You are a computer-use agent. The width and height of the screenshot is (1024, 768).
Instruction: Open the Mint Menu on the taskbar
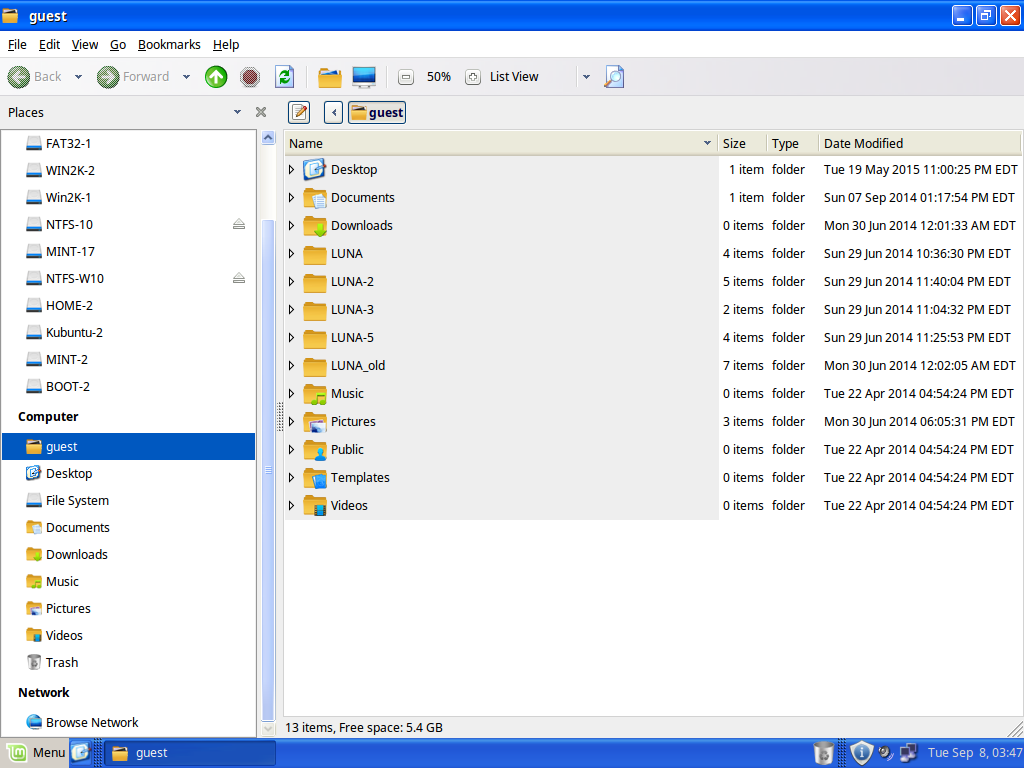point(35,752)
